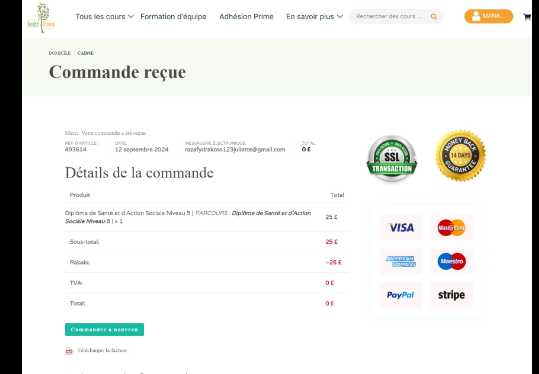Open the orange user account button
Image resolution: width=539 pixels, height=374 pixels.
click(x=488, y=16)
